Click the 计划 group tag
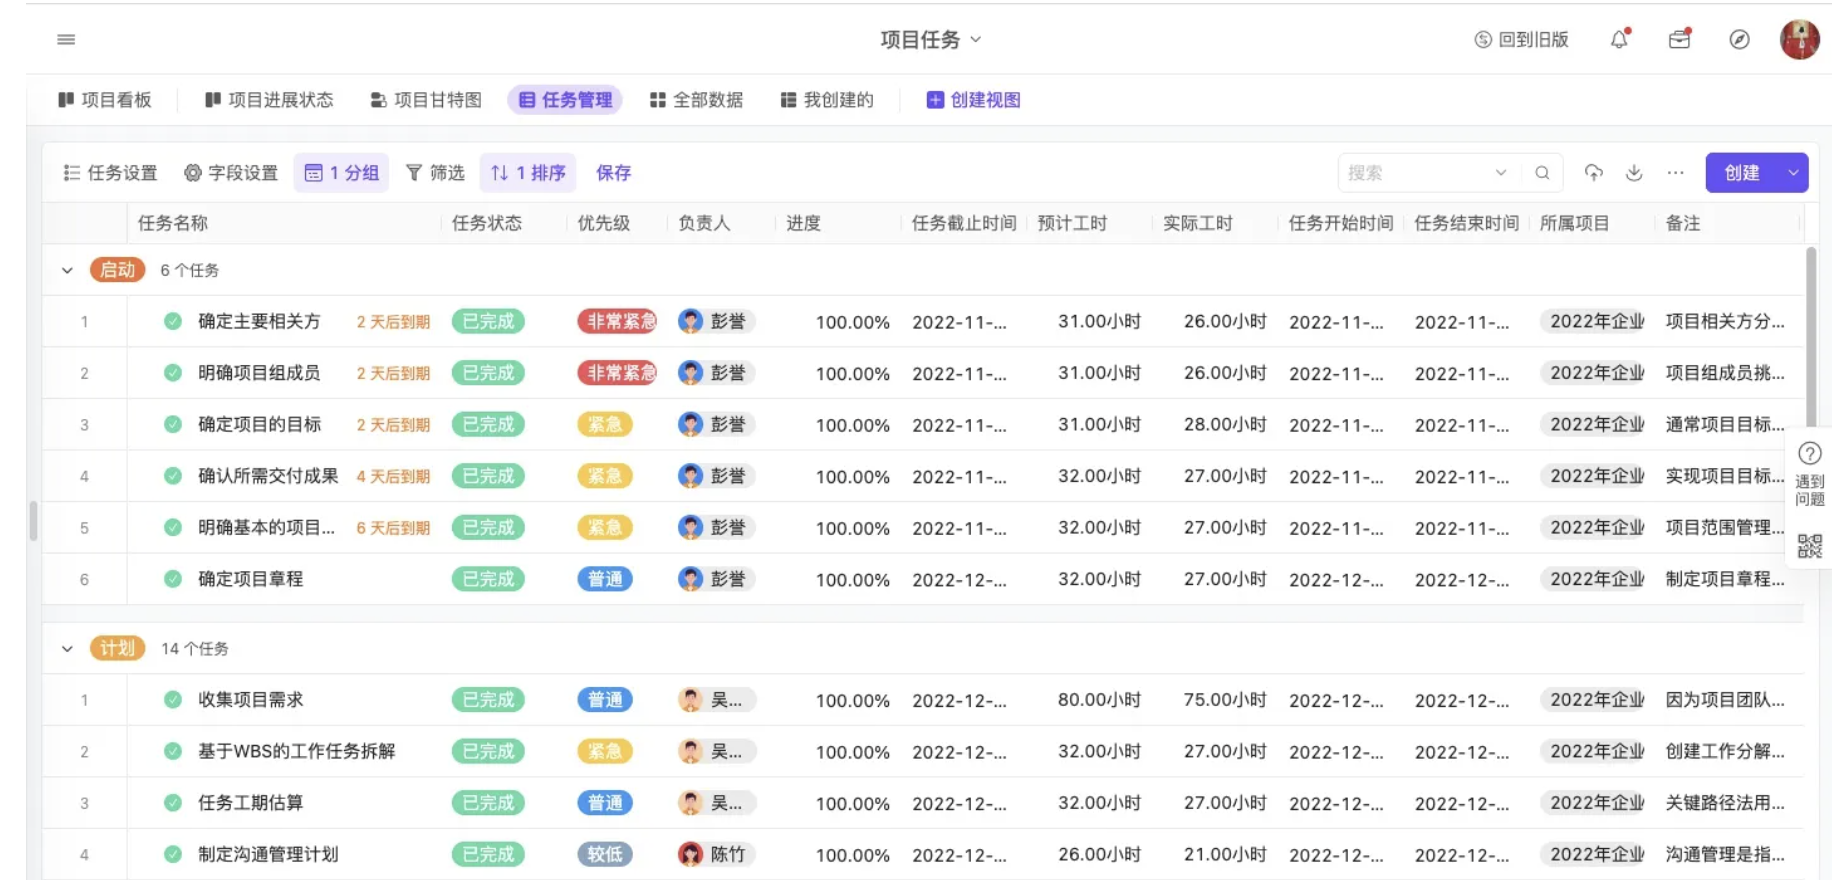Screen dimensions: 1832x880 (x=118, y=649)
